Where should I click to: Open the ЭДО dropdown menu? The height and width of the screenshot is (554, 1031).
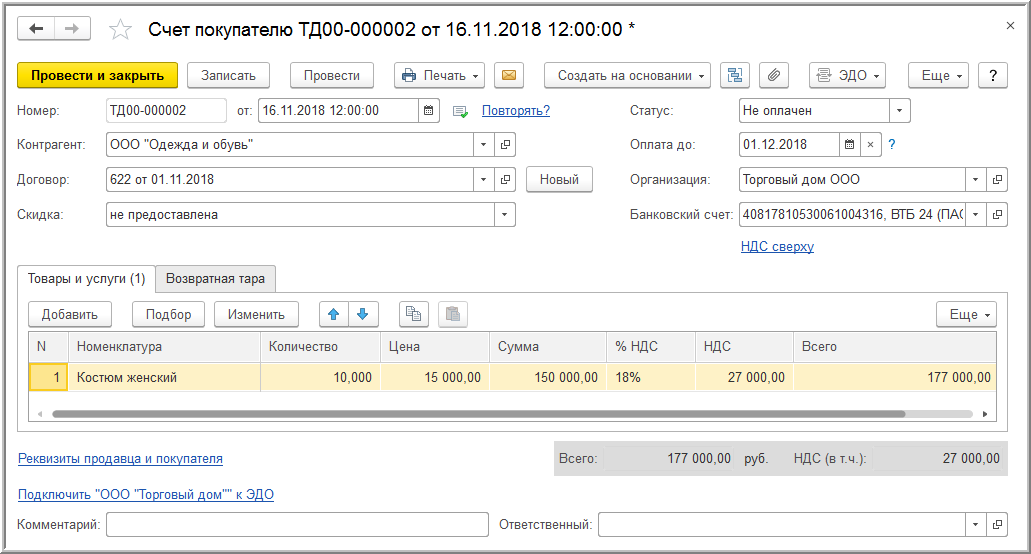point(847,76)
